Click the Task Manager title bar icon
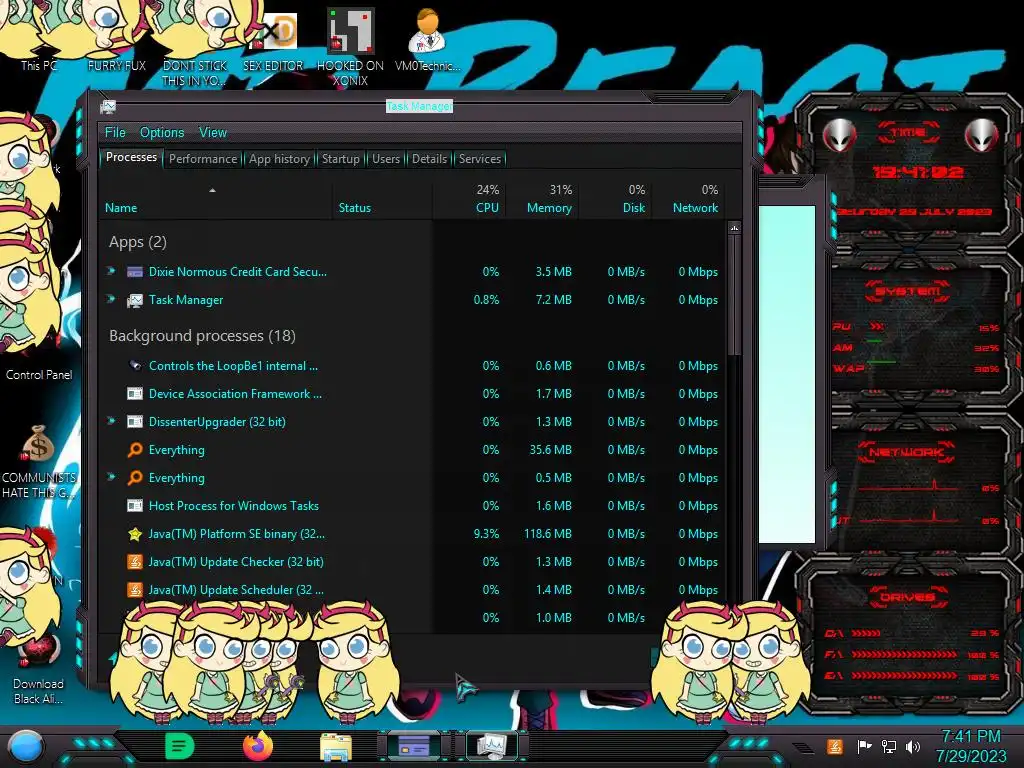This screenshot has height=768, width=1024. [x=108, y=106]
